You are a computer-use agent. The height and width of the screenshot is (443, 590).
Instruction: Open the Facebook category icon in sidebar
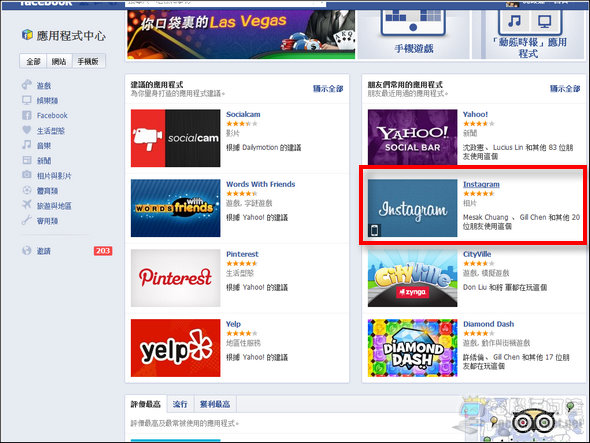[x=27, y=115]
